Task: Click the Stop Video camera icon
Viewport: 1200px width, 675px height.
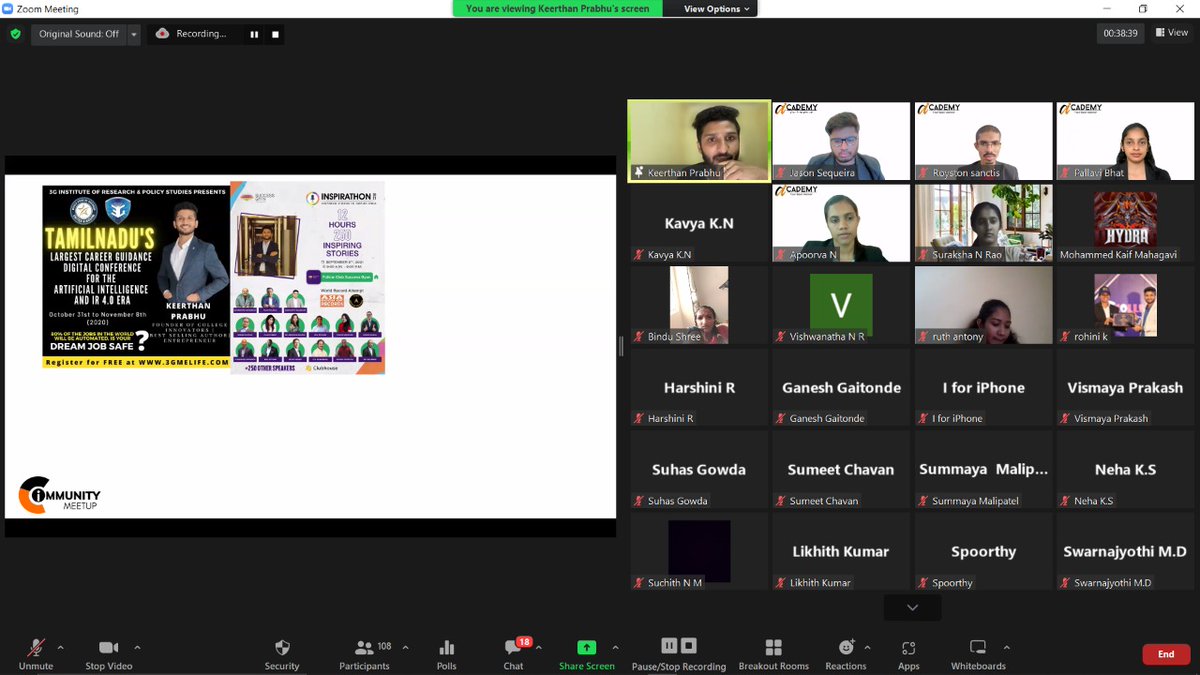Action: 109,648
